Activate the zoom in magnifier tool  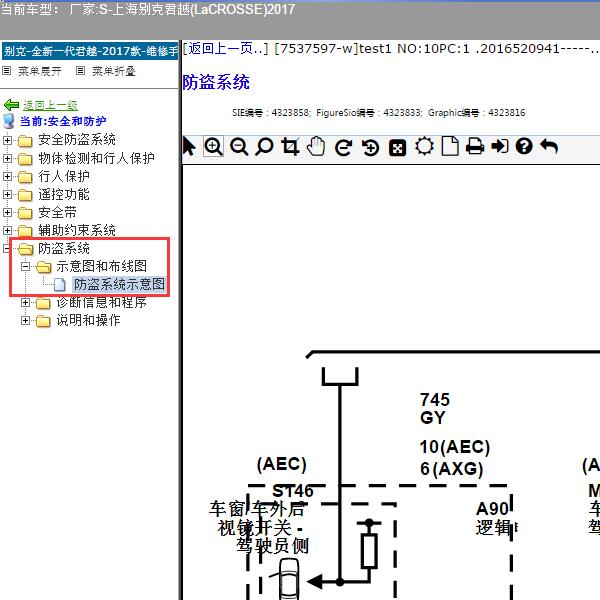[213, 147]
